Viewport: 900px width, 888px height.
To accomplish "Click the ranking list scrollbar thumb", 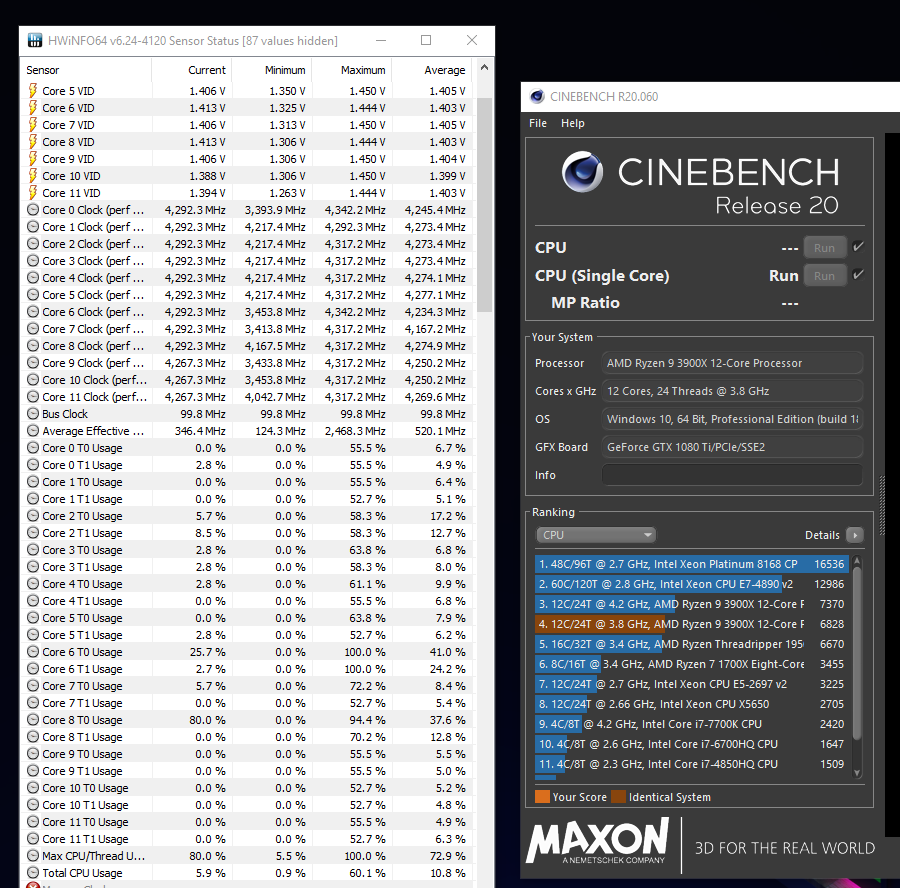I will 857,654.
